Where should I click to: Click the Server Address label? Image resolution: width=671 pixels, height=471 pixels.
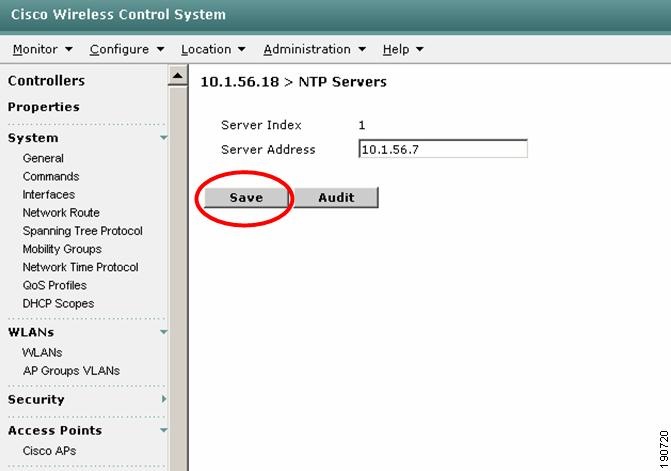tap(268, 150)
